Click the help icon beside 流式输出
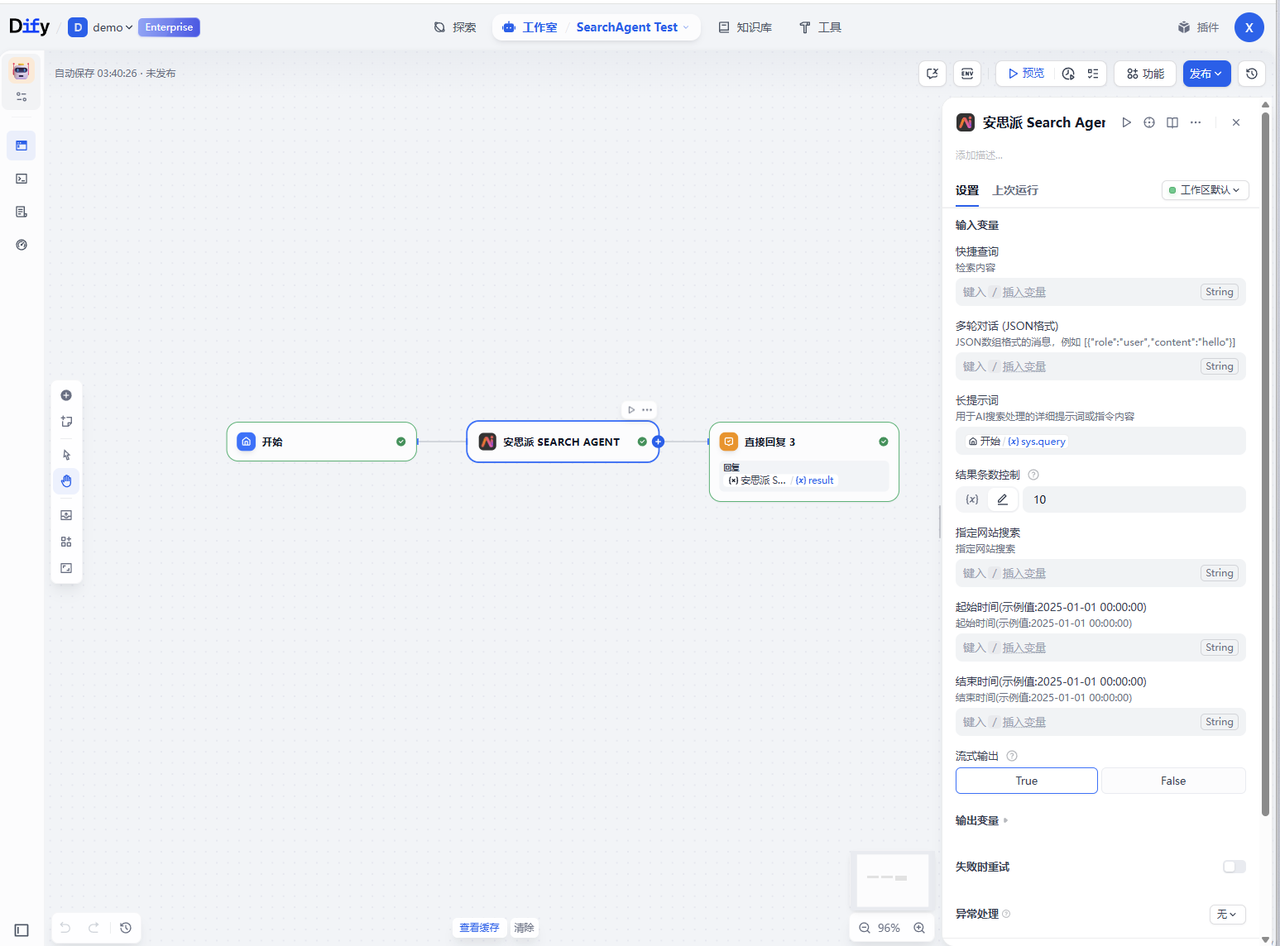This screenshot has width=1280, height=946. [1012, 756]
